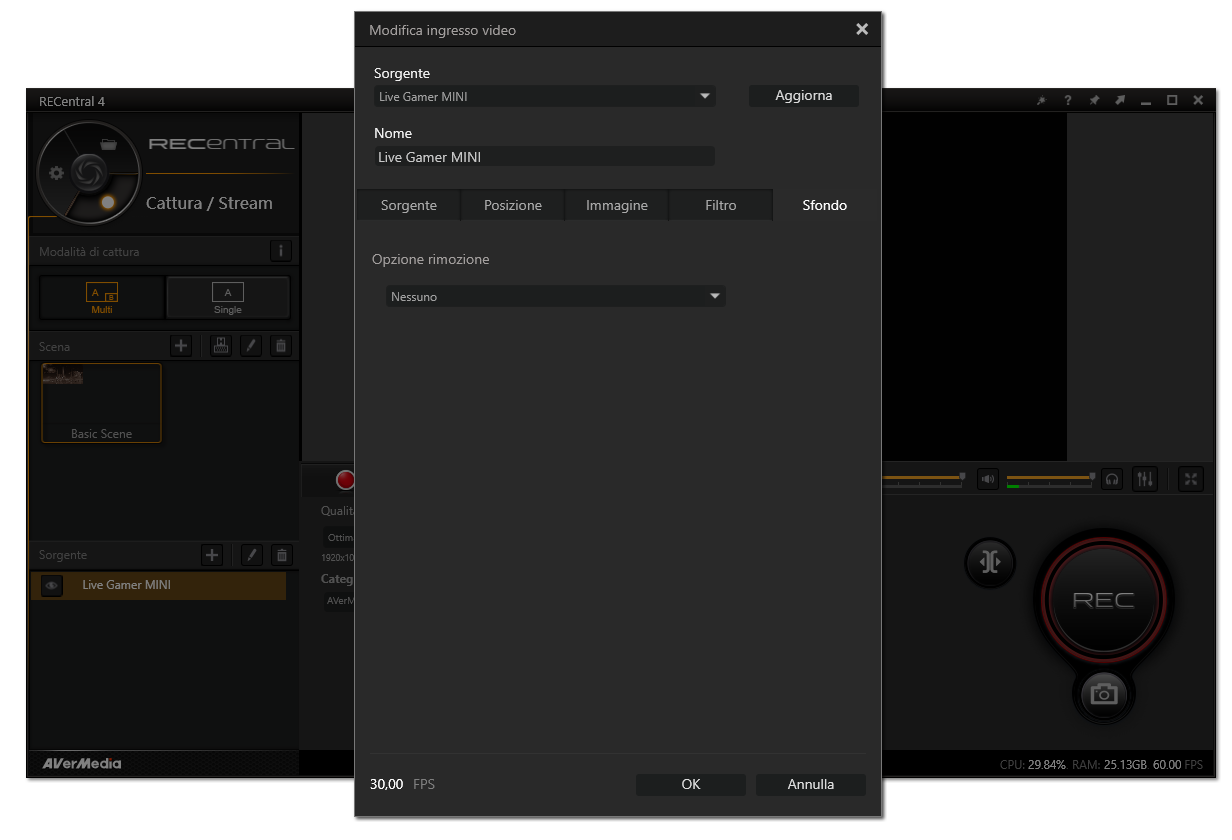This screenshot has width=1232, height=840.
Task: Click the snapshot camera button
Action: tap(1104, 693)
